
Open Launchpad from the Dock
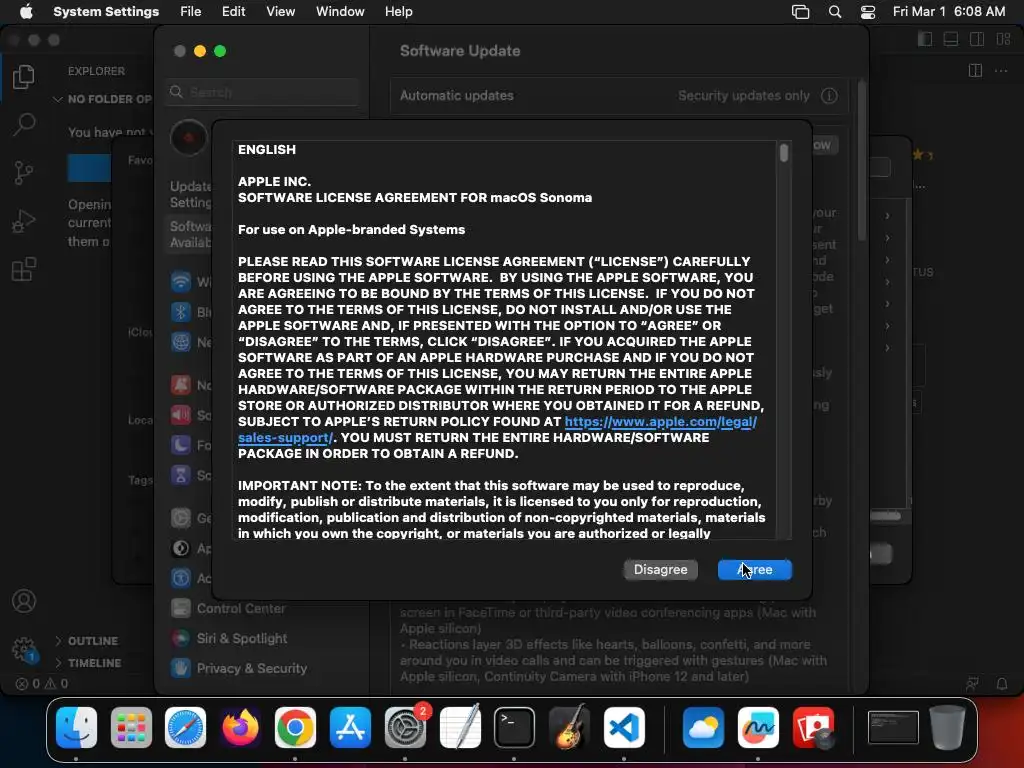[x=131, y=728]
